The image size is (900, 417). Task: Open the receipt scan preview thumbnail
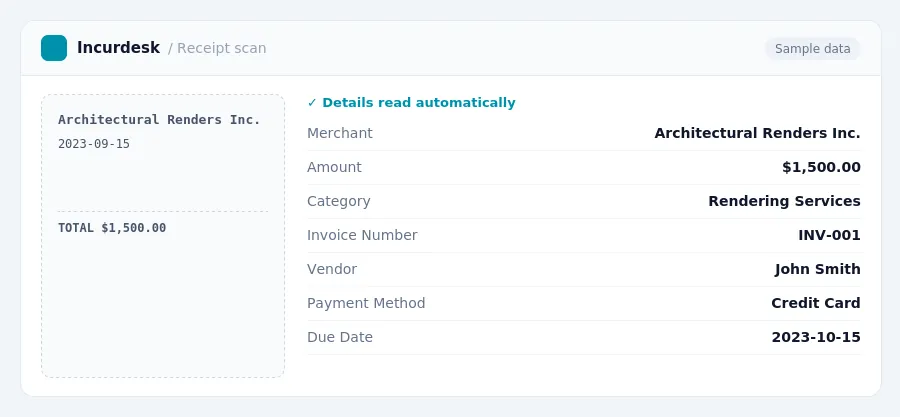[163, 236]
